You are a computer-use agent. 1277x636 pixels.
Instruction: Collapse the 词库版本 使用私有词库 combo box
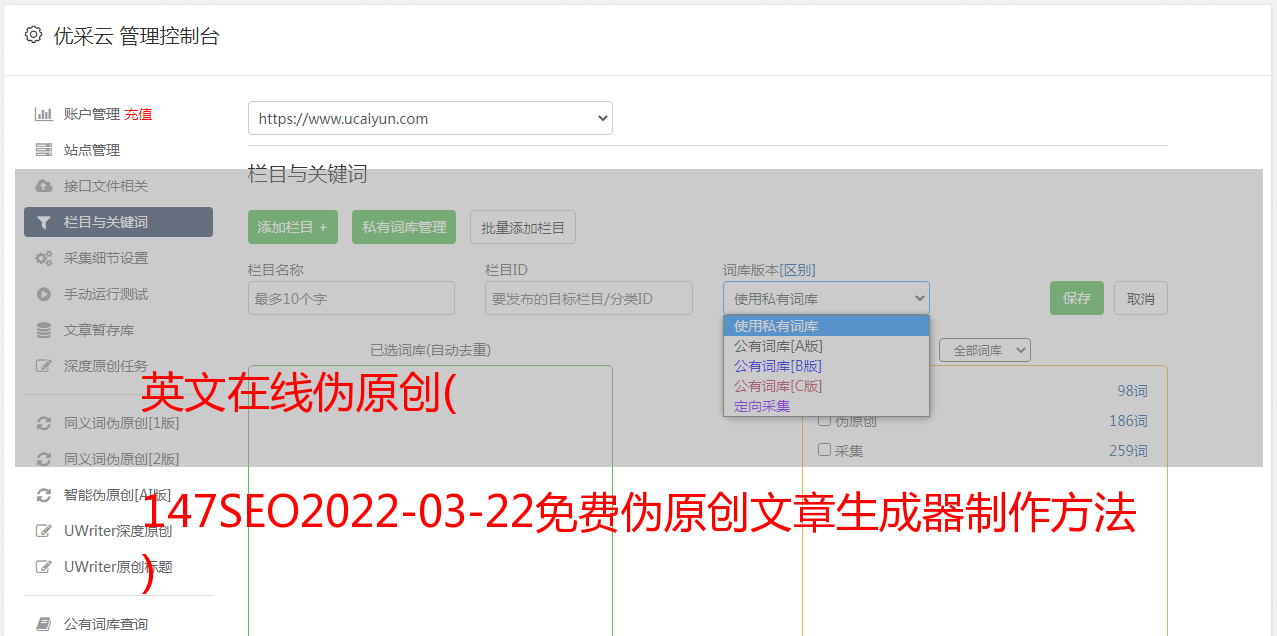pyautogui.click(x=826, y=298)
